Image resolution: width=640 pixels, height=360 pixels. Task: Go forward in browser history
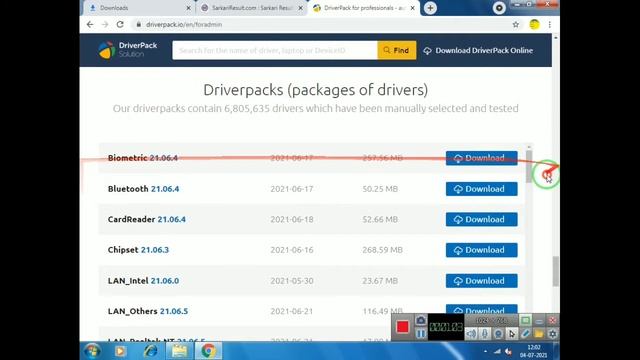(105, 24)
